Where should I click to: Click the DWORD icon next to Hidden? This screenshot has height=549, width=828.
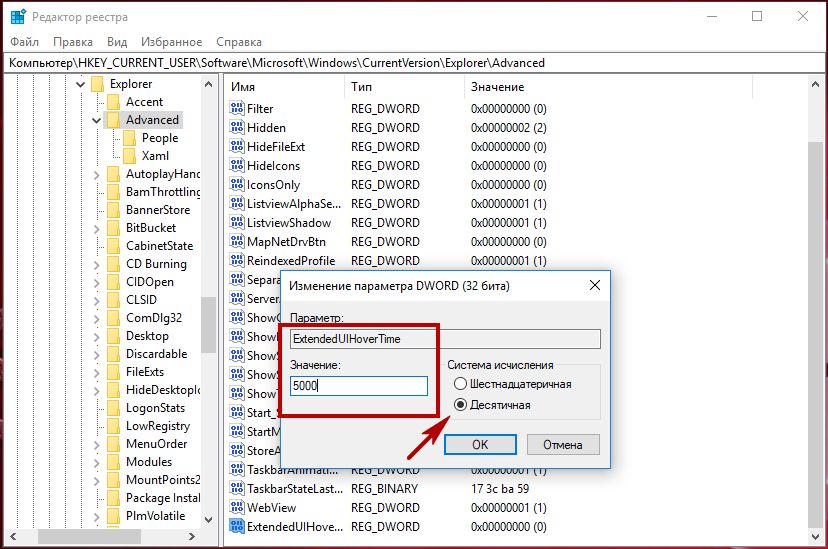click(x=237, y=128)
